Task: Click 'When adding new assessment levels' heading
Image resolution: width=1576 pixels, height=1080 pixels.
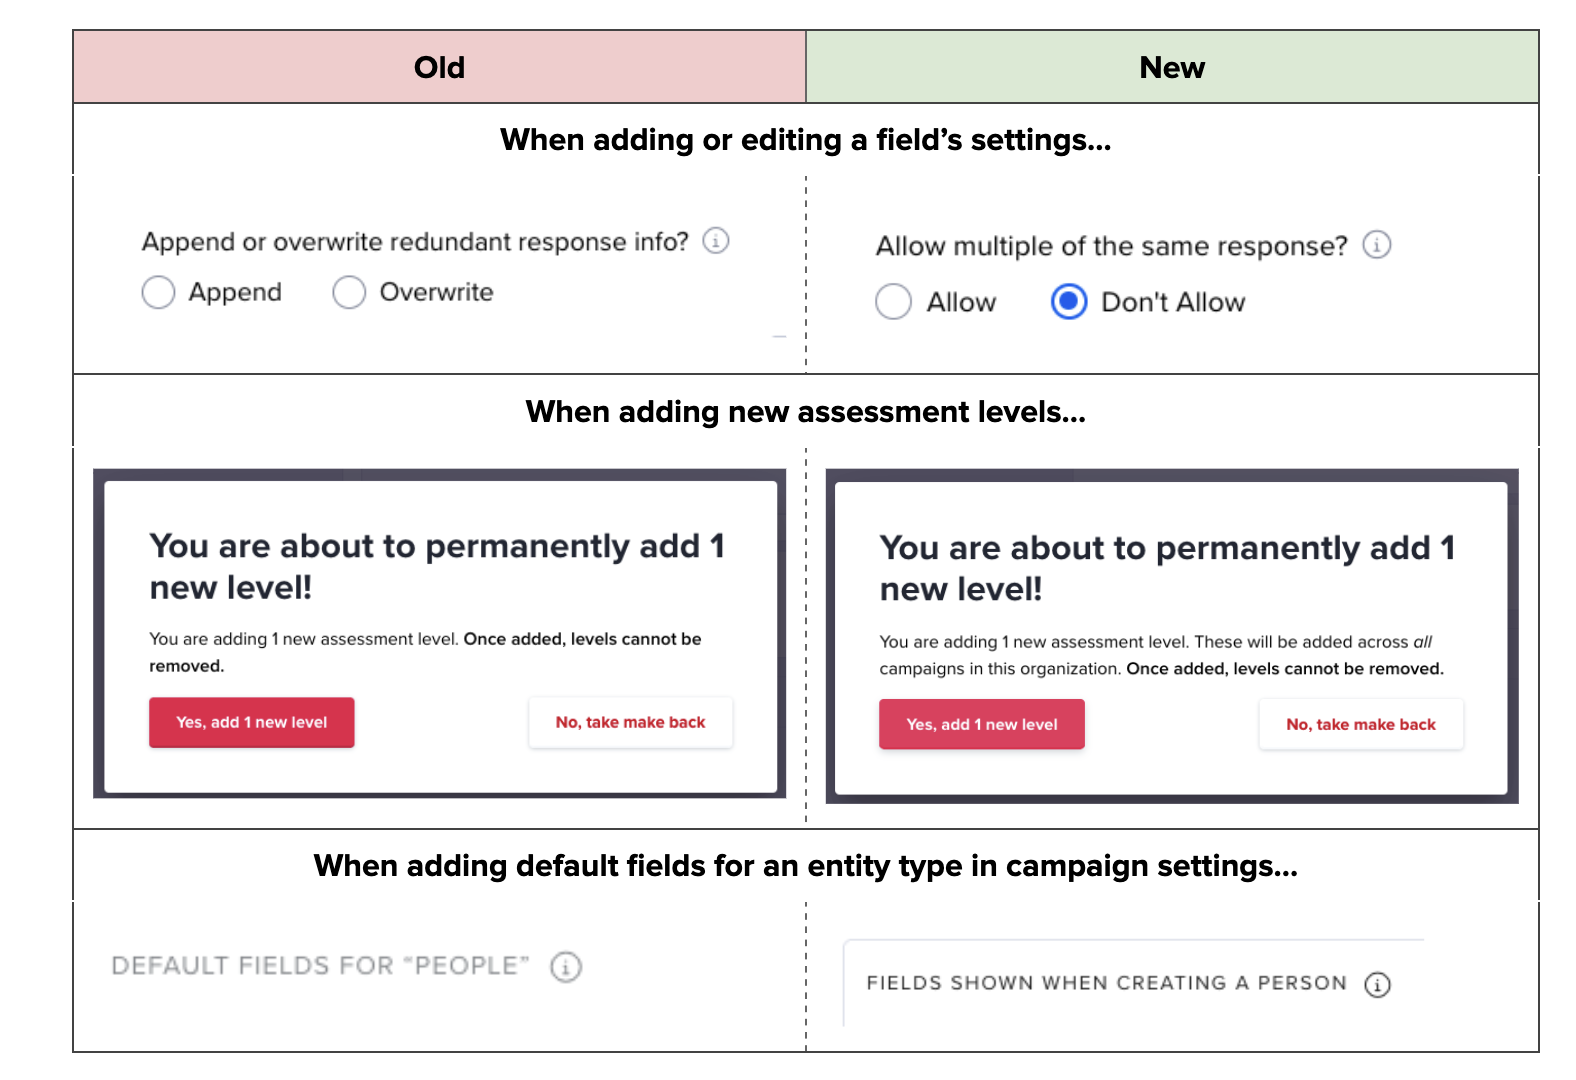Action: tap(806, 412)
